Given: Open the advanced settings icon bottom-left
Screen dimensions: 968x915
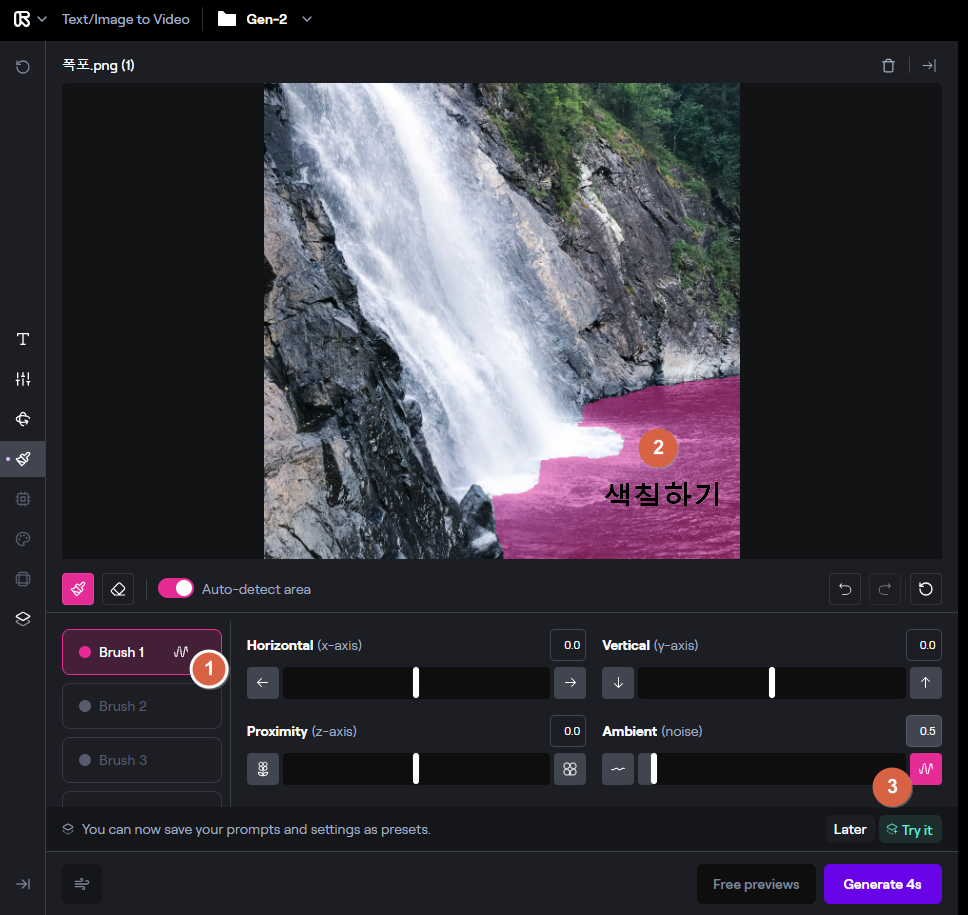Looking at the screenshot, I should tap(82, 884).
